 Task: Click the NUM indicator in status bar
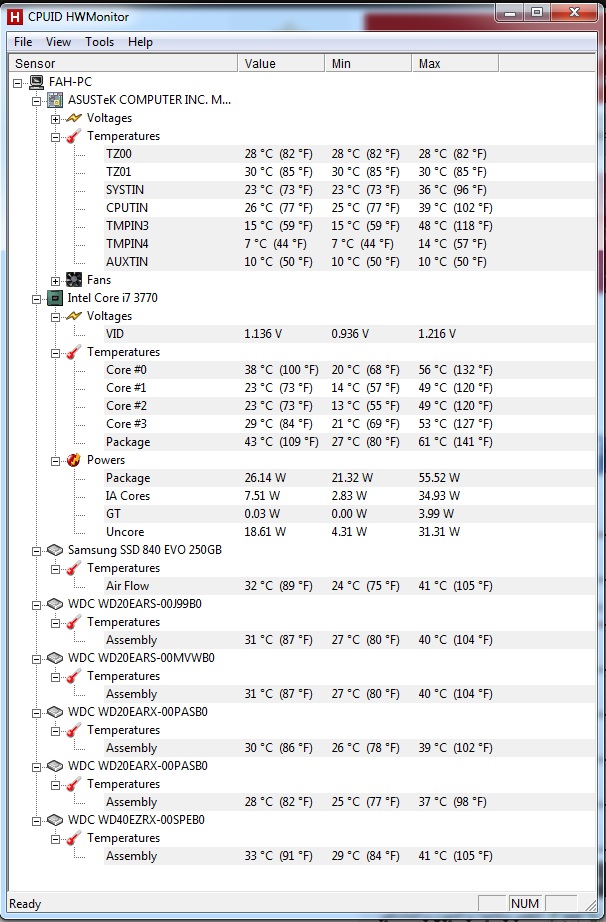524,904
